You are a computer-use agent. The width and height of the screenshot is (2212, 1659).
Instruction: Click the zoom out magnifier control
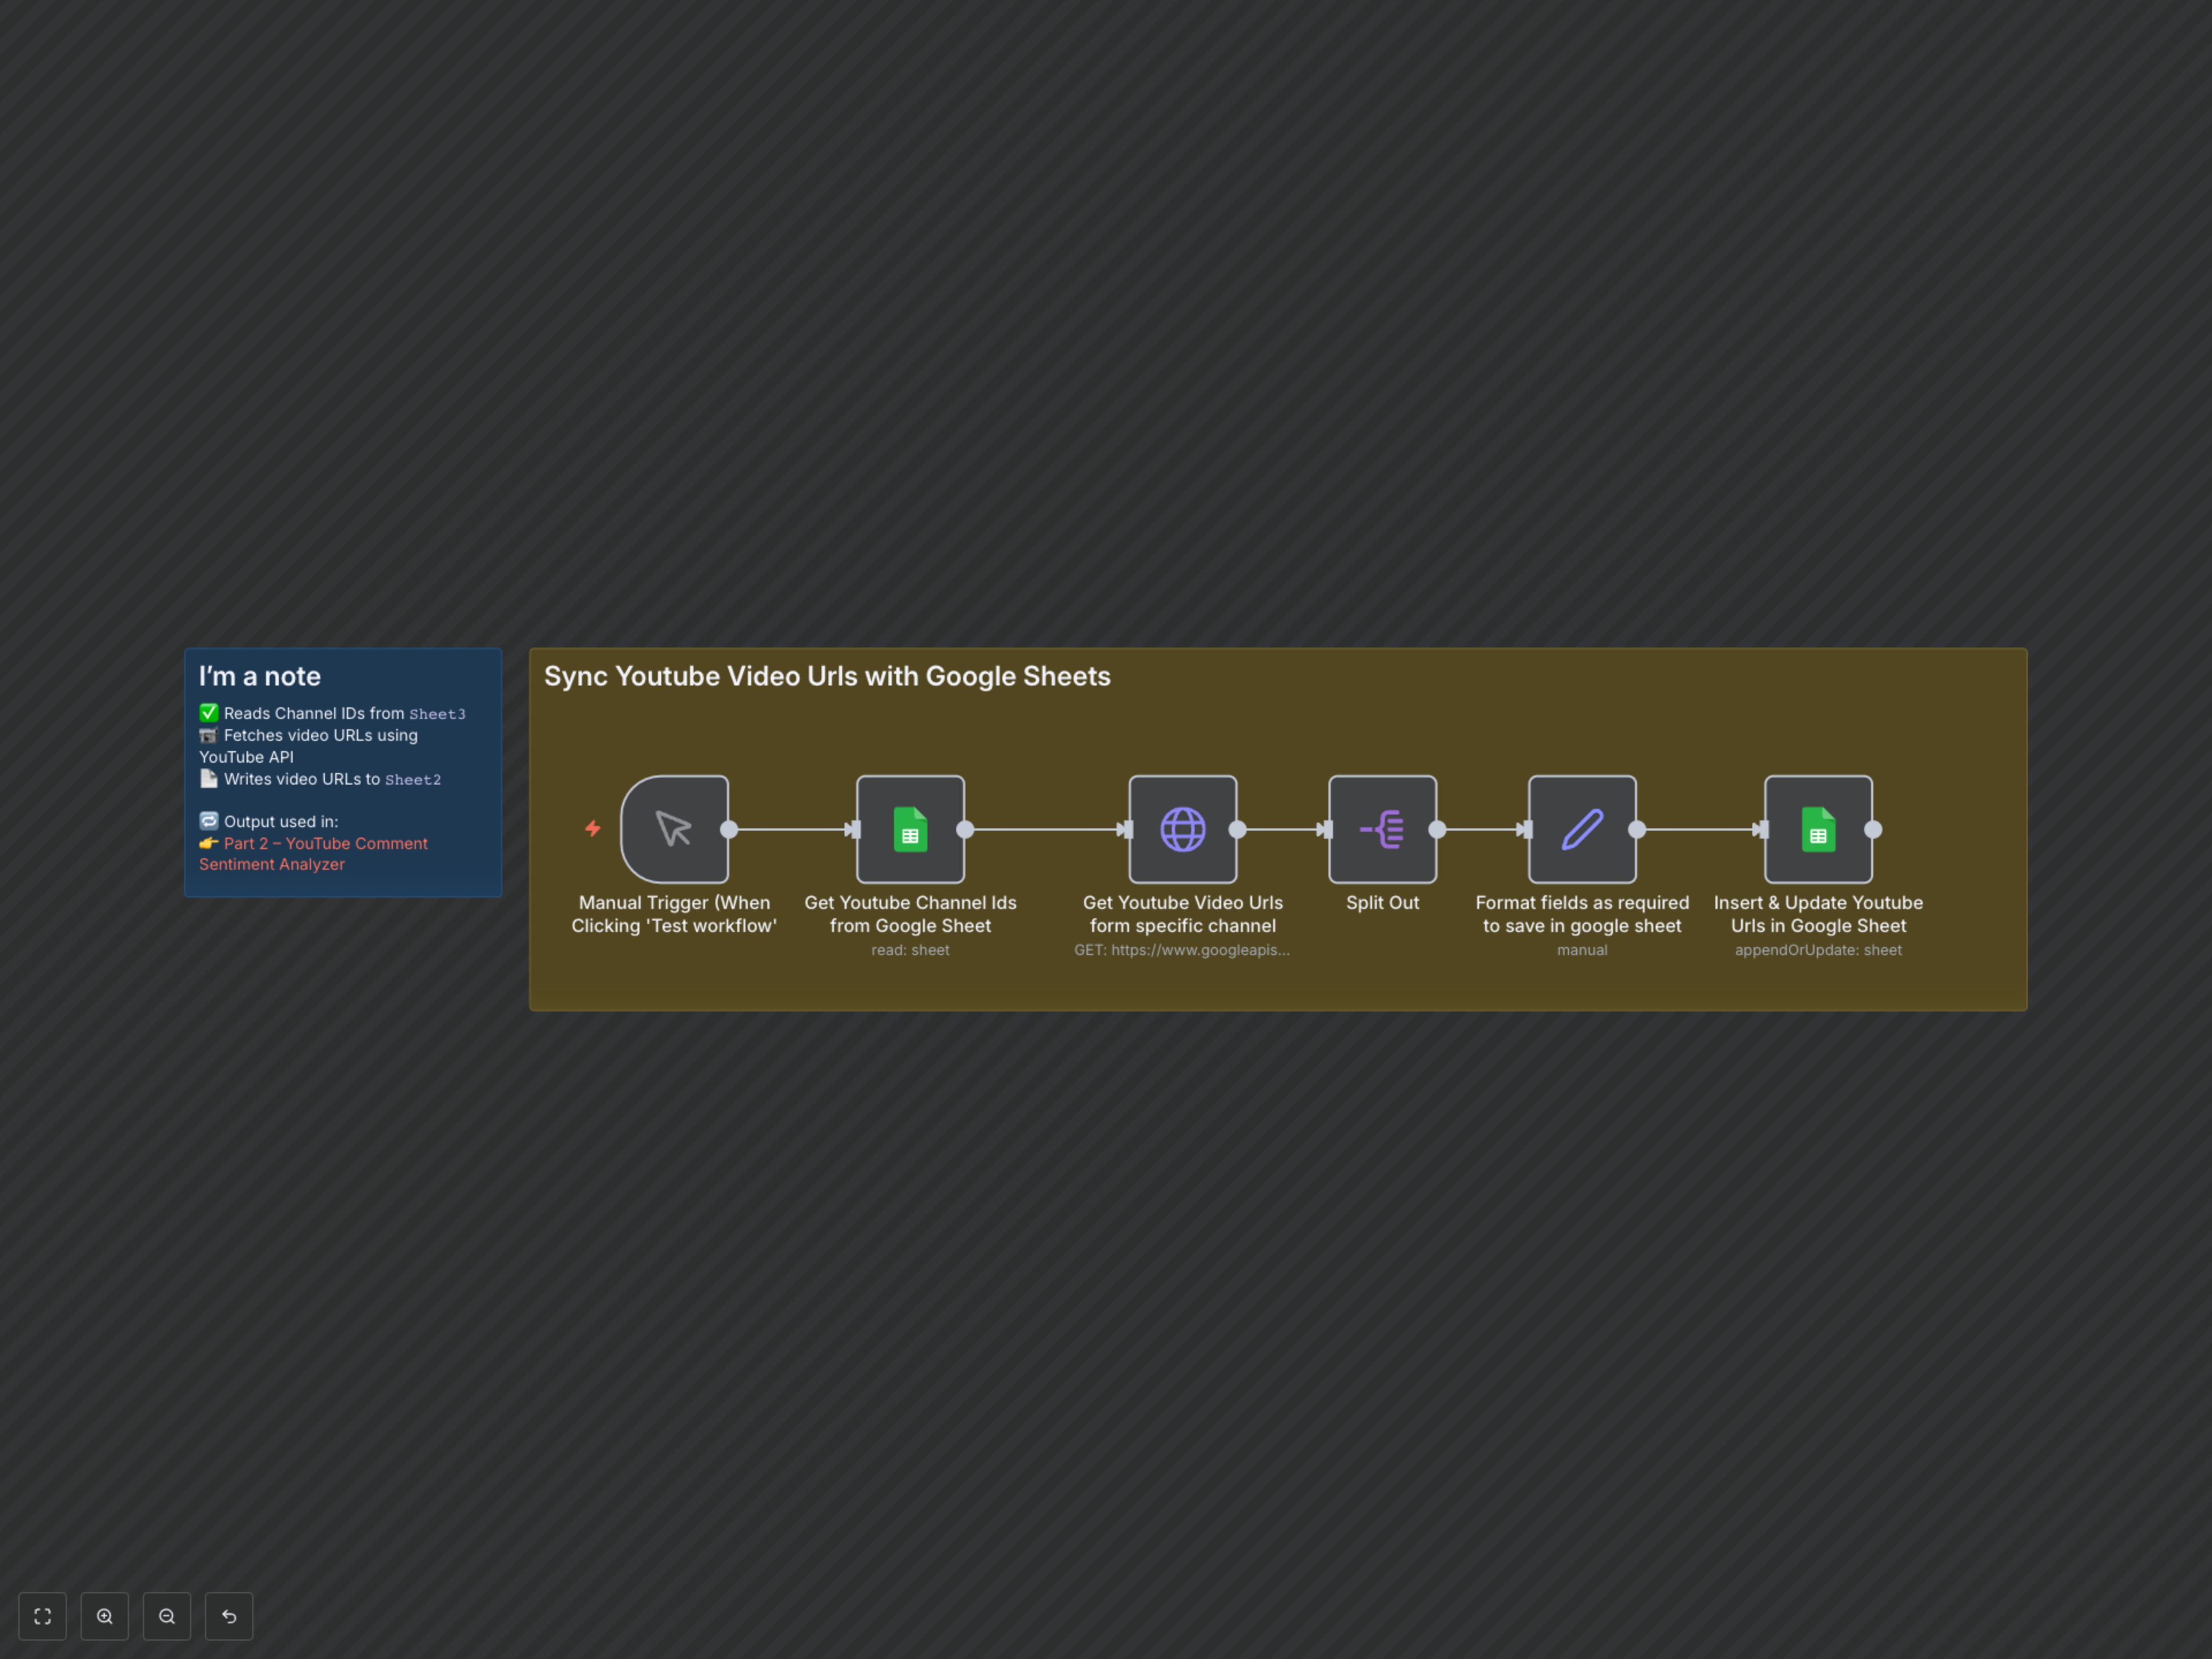point(167,1616)
